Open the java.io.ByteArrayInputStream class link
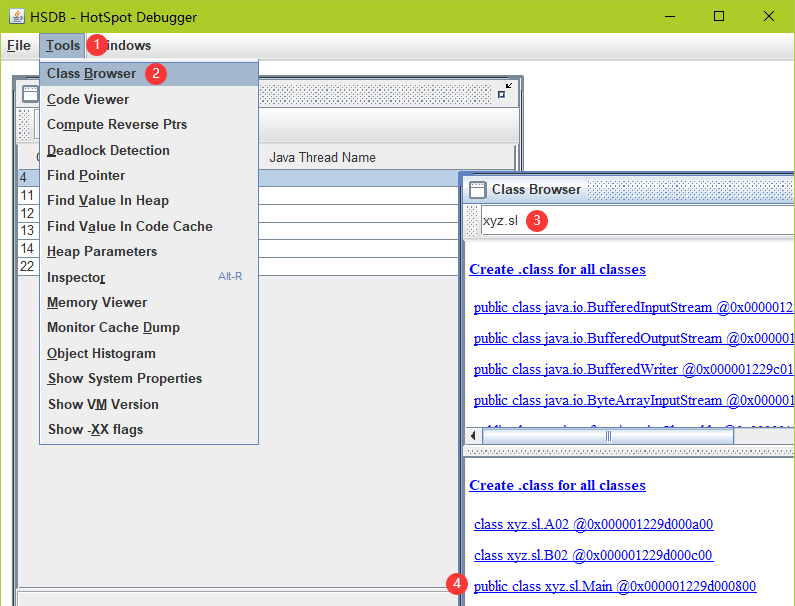 point(633,401)
